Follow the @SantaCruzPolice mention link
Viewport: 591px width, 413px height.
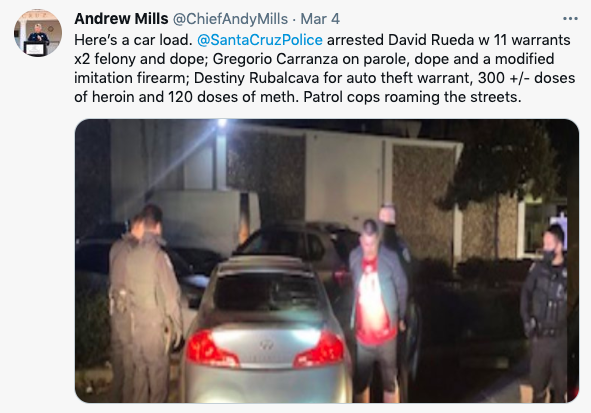coord(260,40)
